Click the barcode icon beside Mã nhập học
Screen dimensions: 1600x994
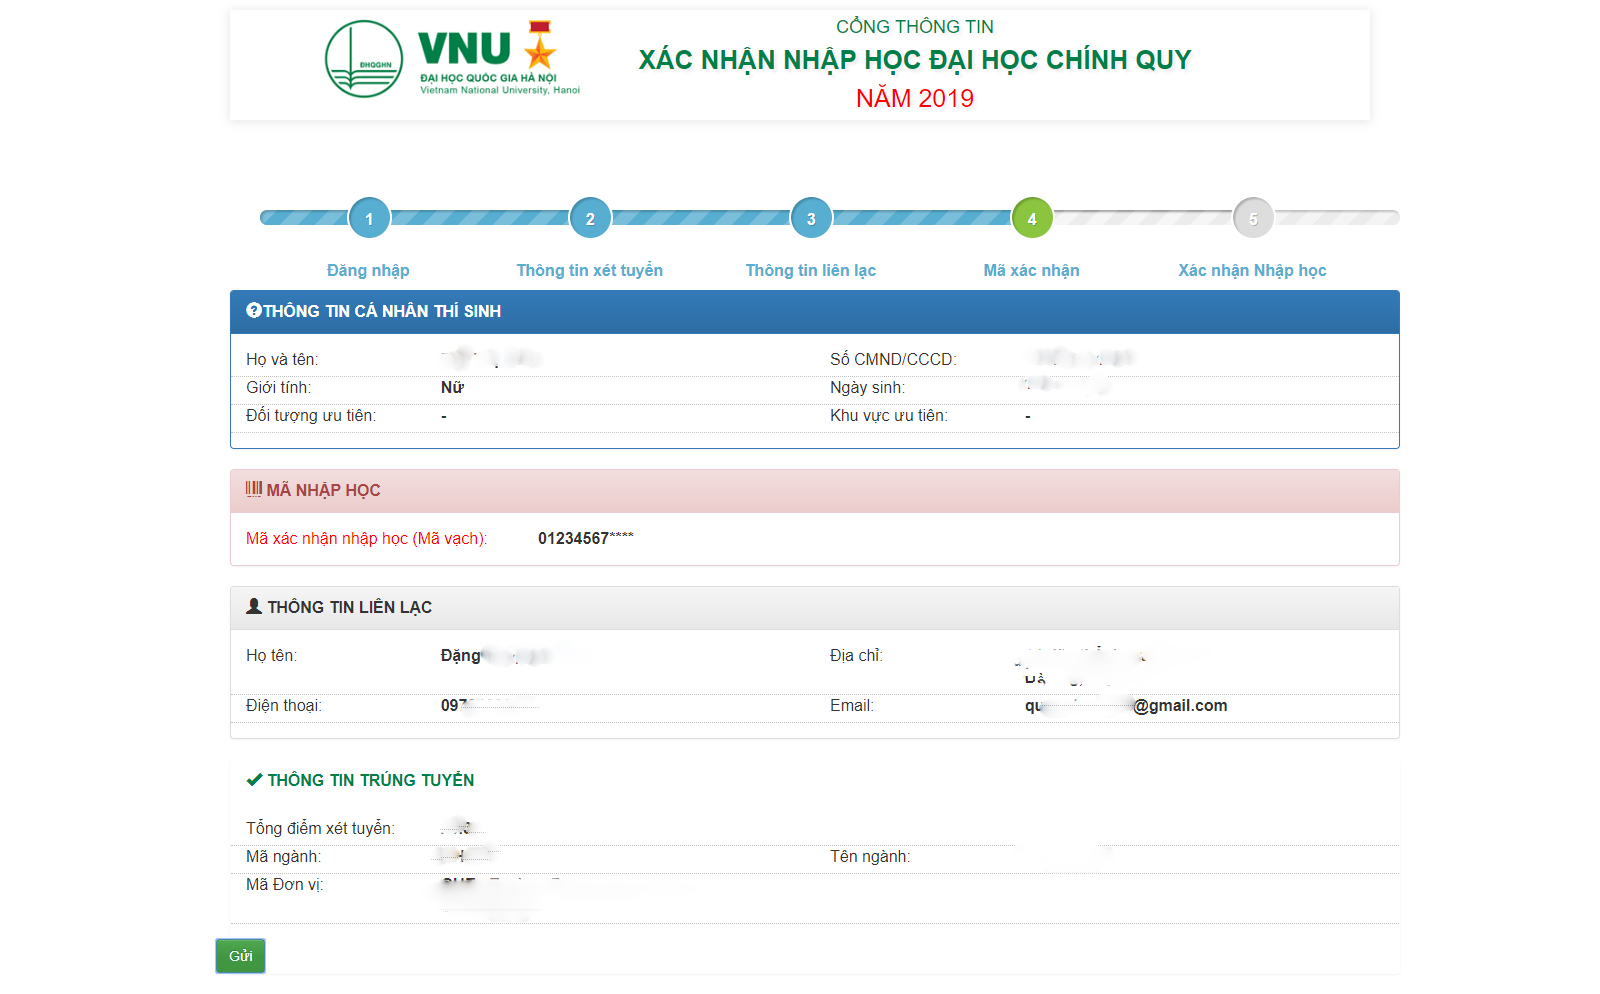click(x=254, y=489)
